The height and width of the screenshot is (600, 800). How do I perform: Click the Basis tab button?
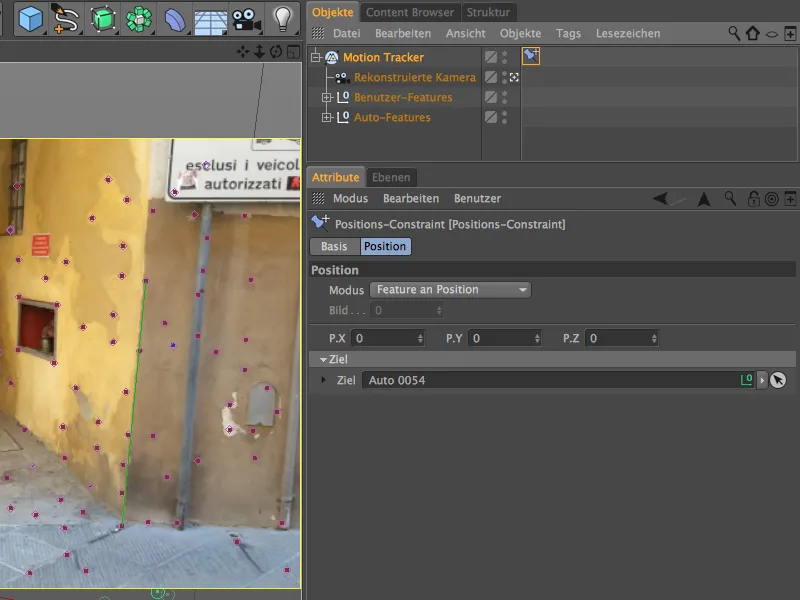[334, 247]
